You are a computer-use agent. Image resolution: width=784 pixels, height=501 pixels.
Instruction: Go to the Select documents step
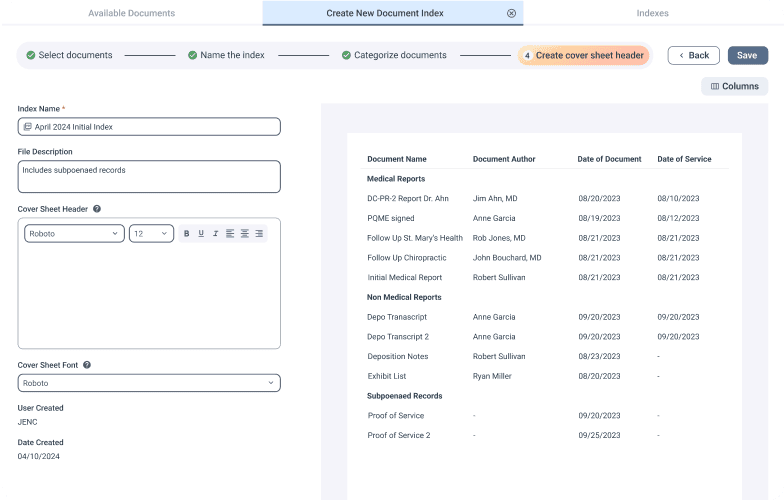70,55
